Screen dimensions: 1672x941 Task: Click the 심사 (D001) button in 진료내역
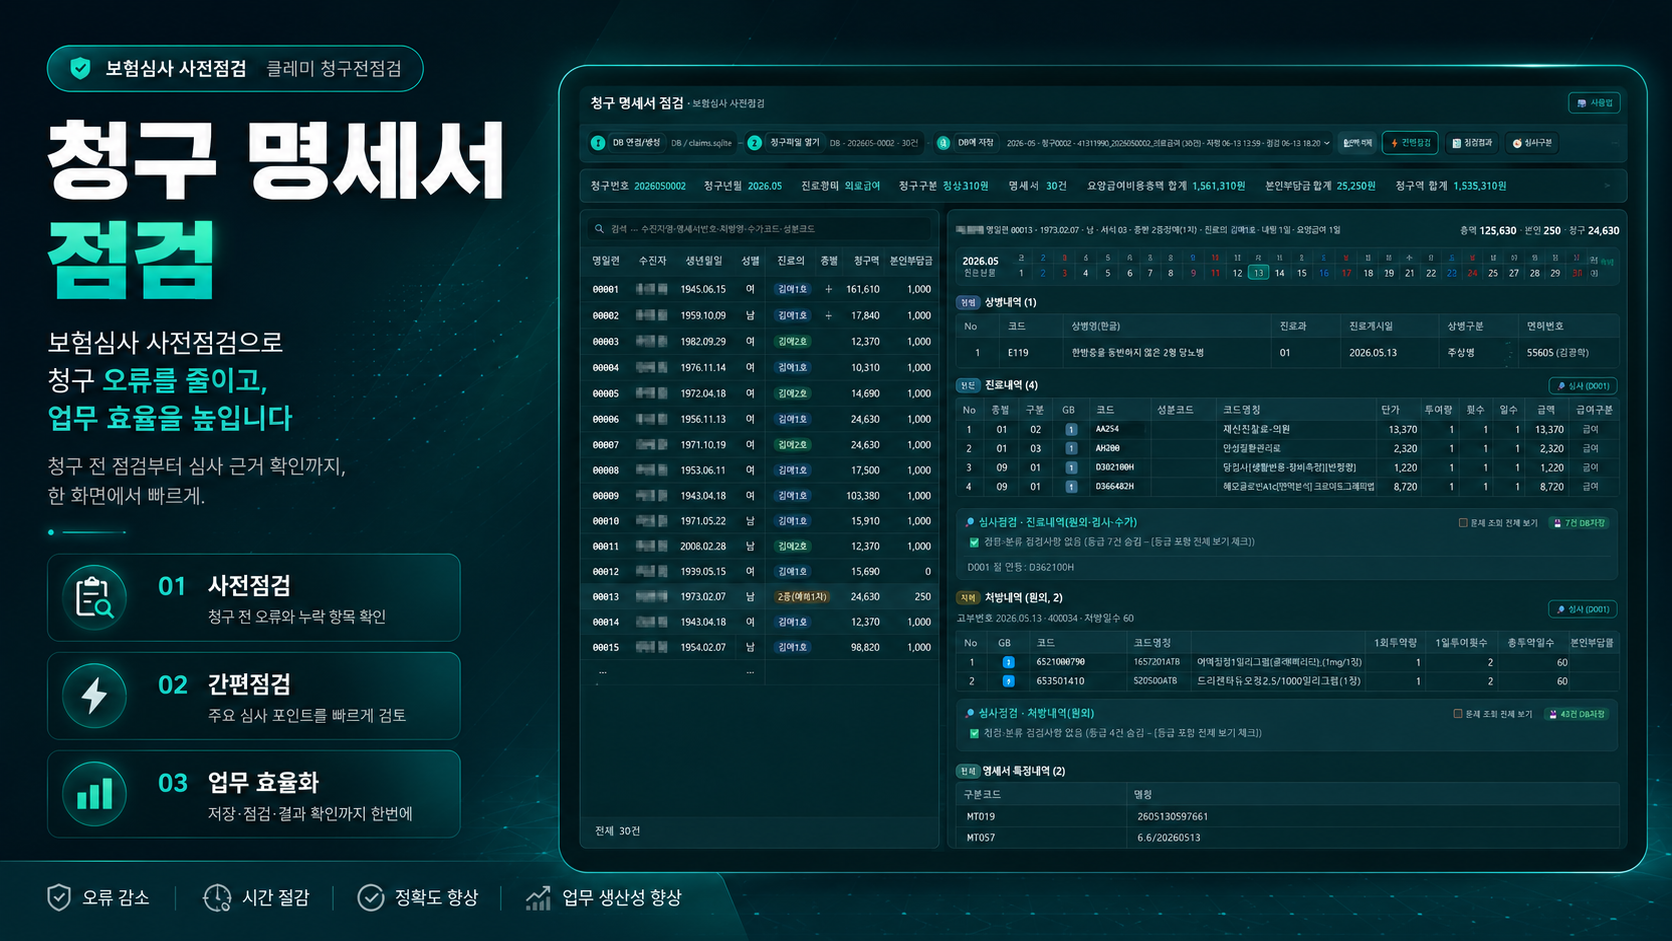[x=1583, y=386]
